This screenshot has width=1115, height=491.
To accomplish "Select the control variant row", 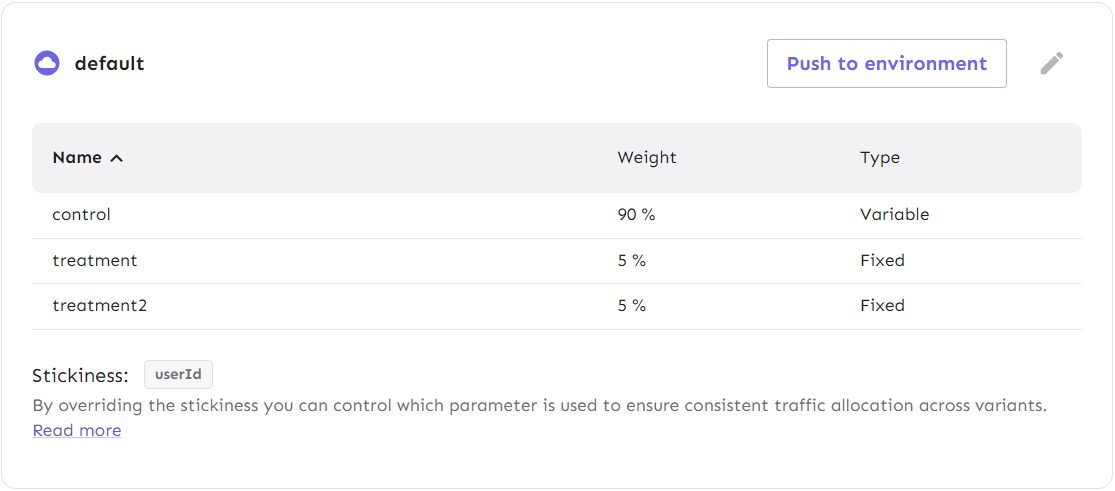I will (557, 215).
